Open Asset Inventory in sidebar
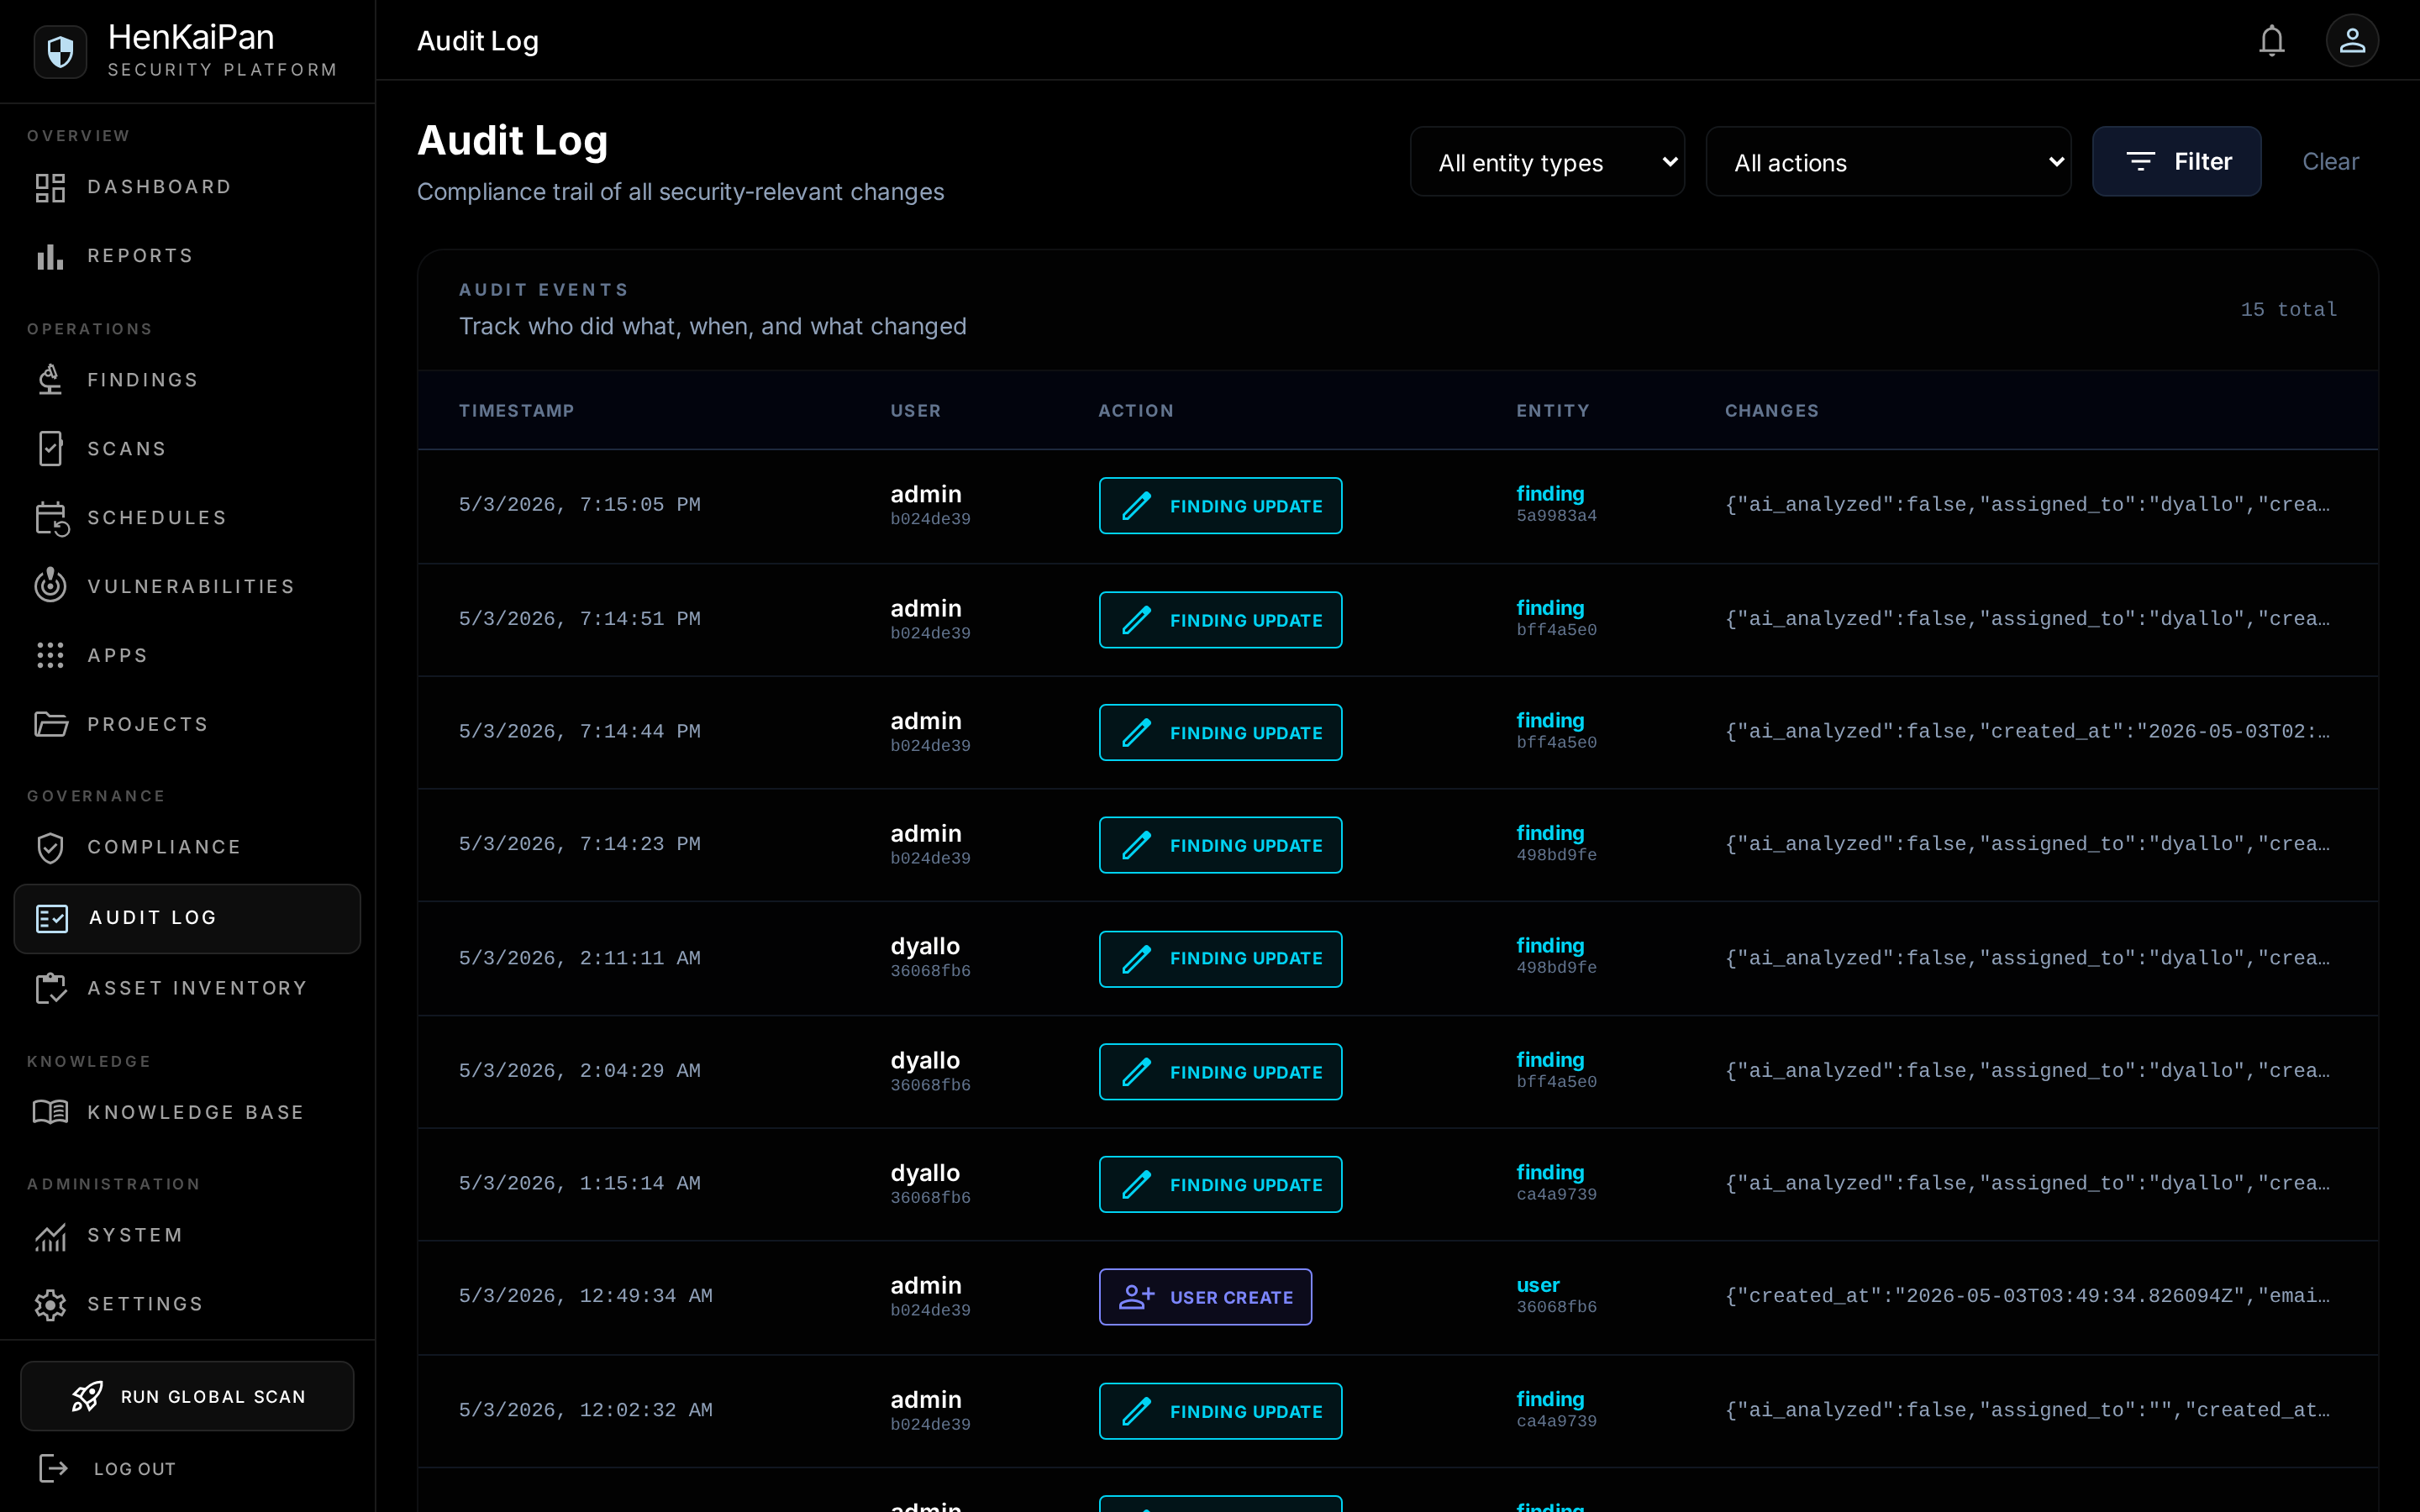 (187, 989)
